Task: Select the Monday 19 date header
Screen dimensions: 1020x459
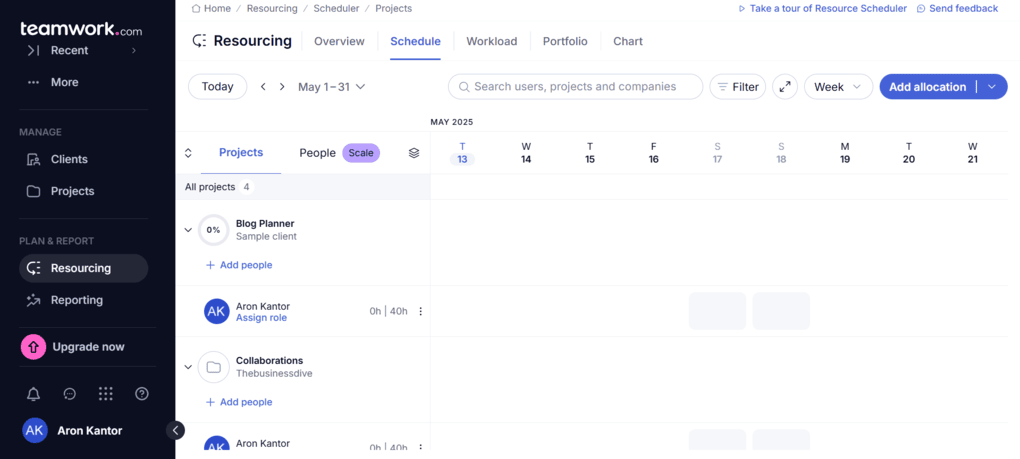Action: pyautogui.click(x=844, y=153)
